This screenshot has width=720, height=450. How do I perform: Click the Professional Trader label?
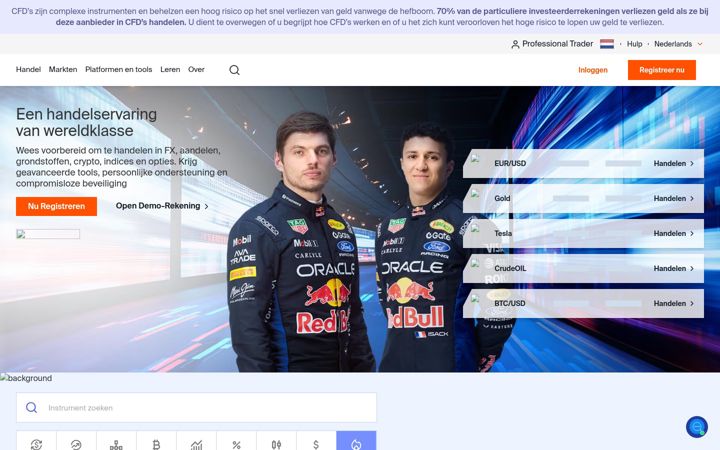557,44
